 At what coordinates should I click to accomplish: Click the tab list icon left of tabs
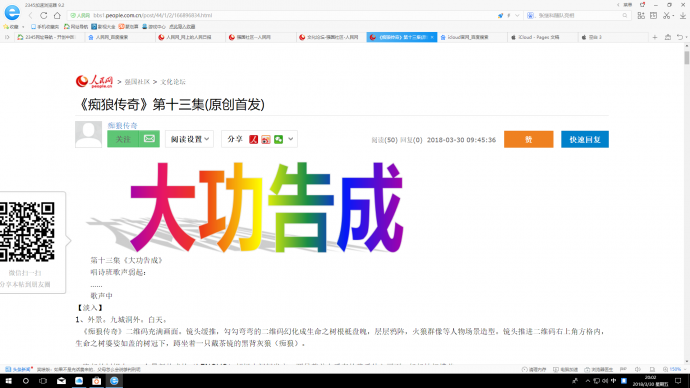coord(7,37)
